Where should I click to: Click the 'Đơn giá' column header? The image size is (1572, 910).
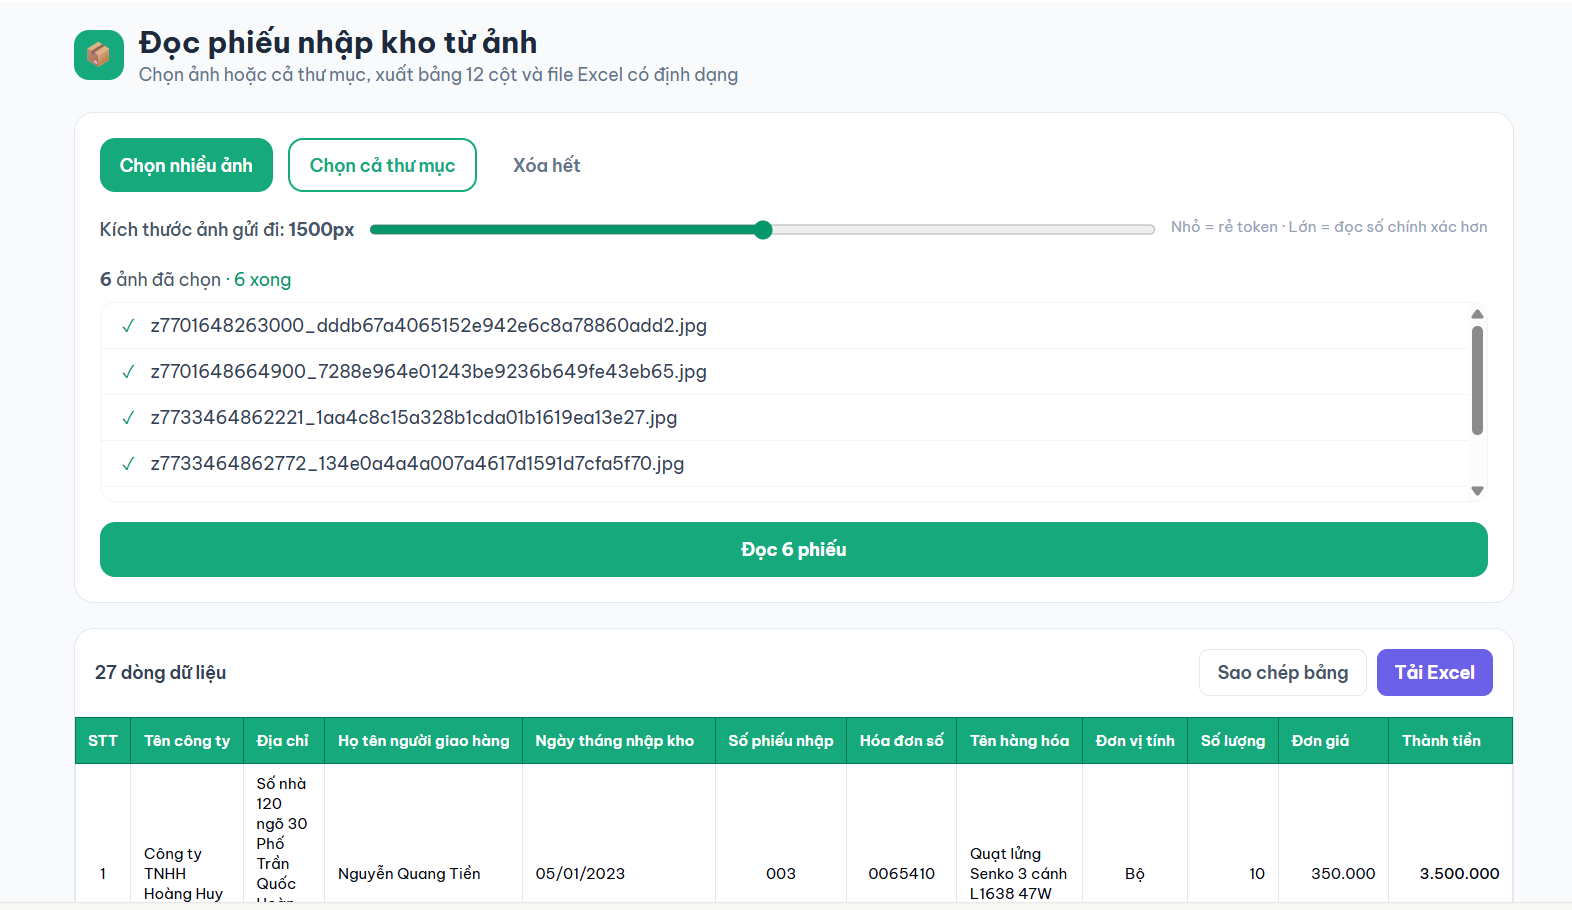pos(1333,741)
